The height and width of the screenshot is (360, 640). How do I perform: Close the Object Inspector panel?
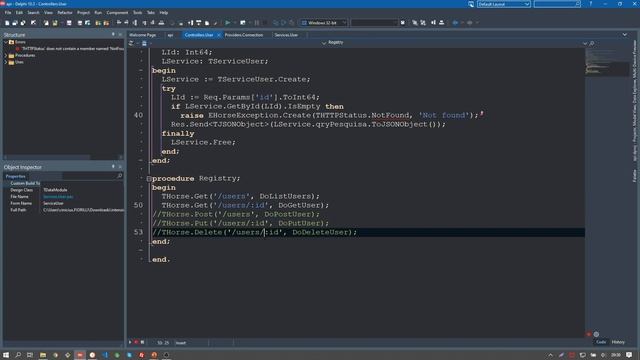click(120, 167)
